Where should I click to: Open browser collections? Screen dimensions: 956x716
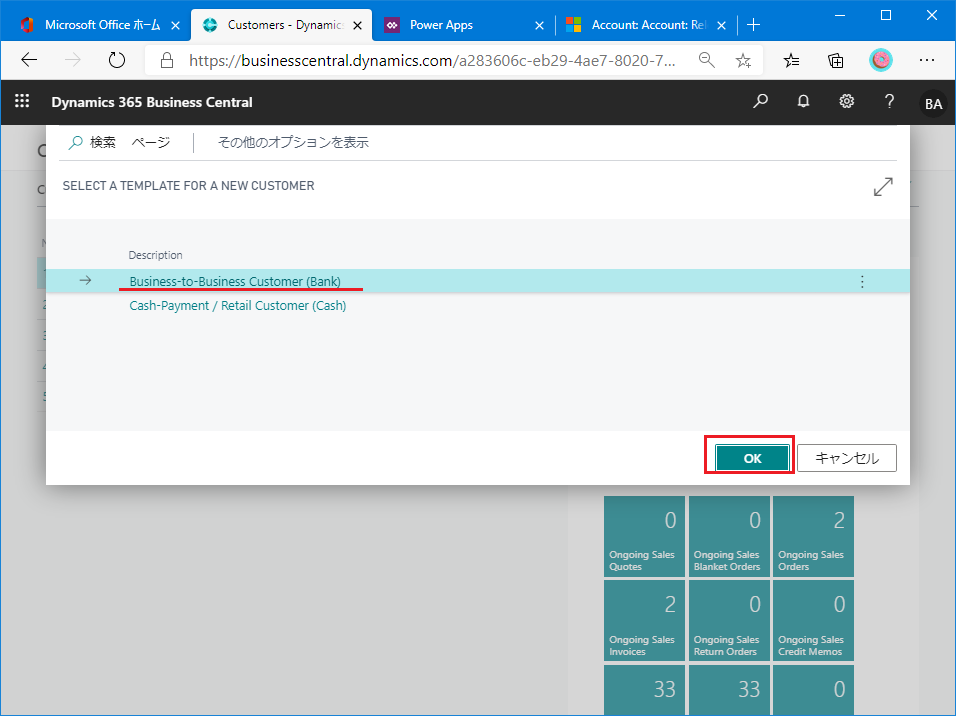point(835,60)
